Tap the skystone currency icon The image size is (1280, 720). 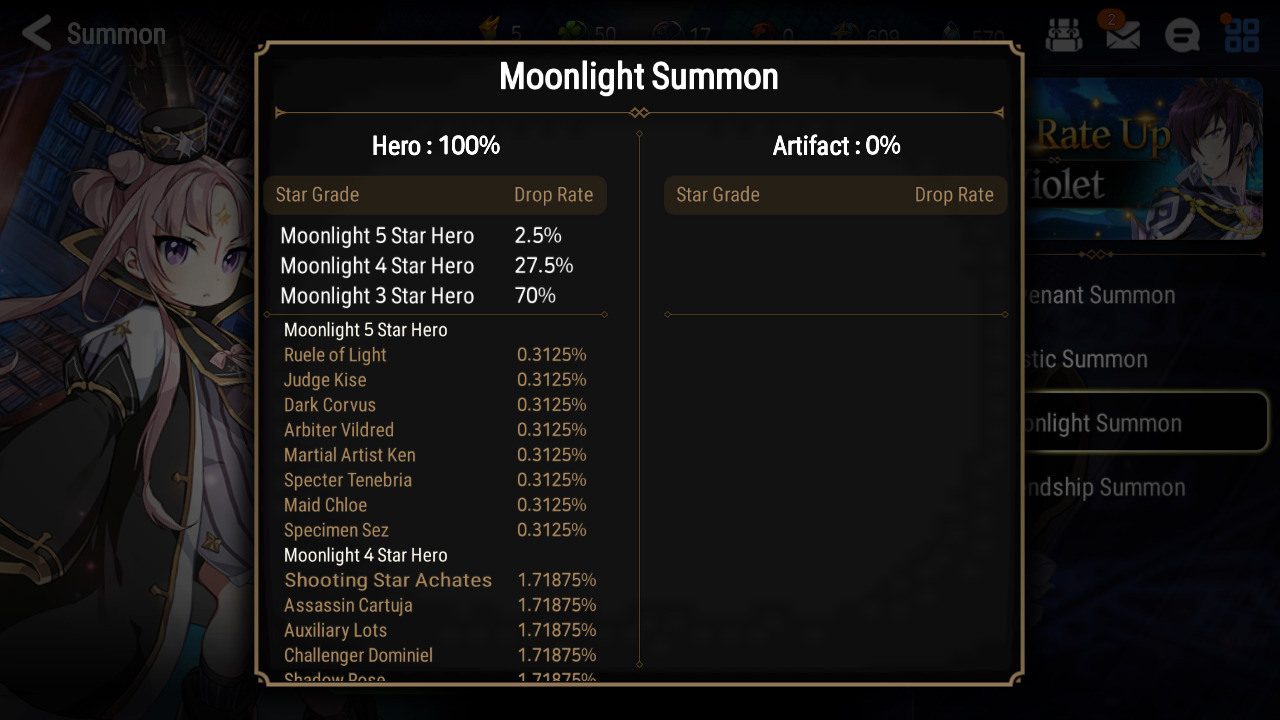(x=954, y=33)
